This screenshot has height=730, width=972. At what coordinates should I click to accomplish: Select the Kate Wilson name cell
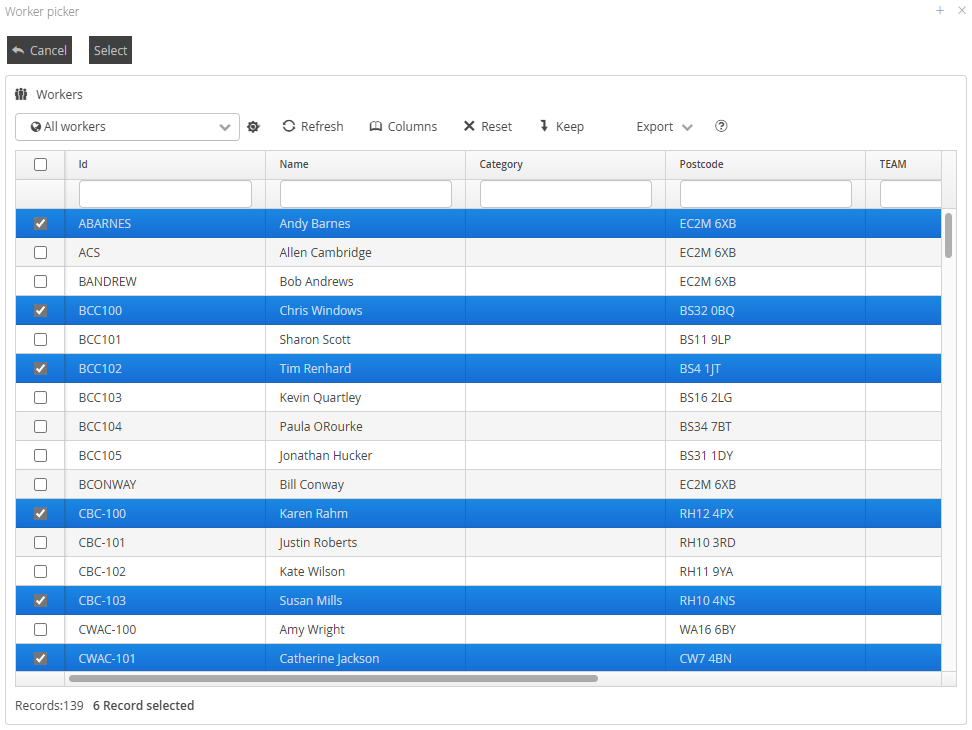coord(365,571)
